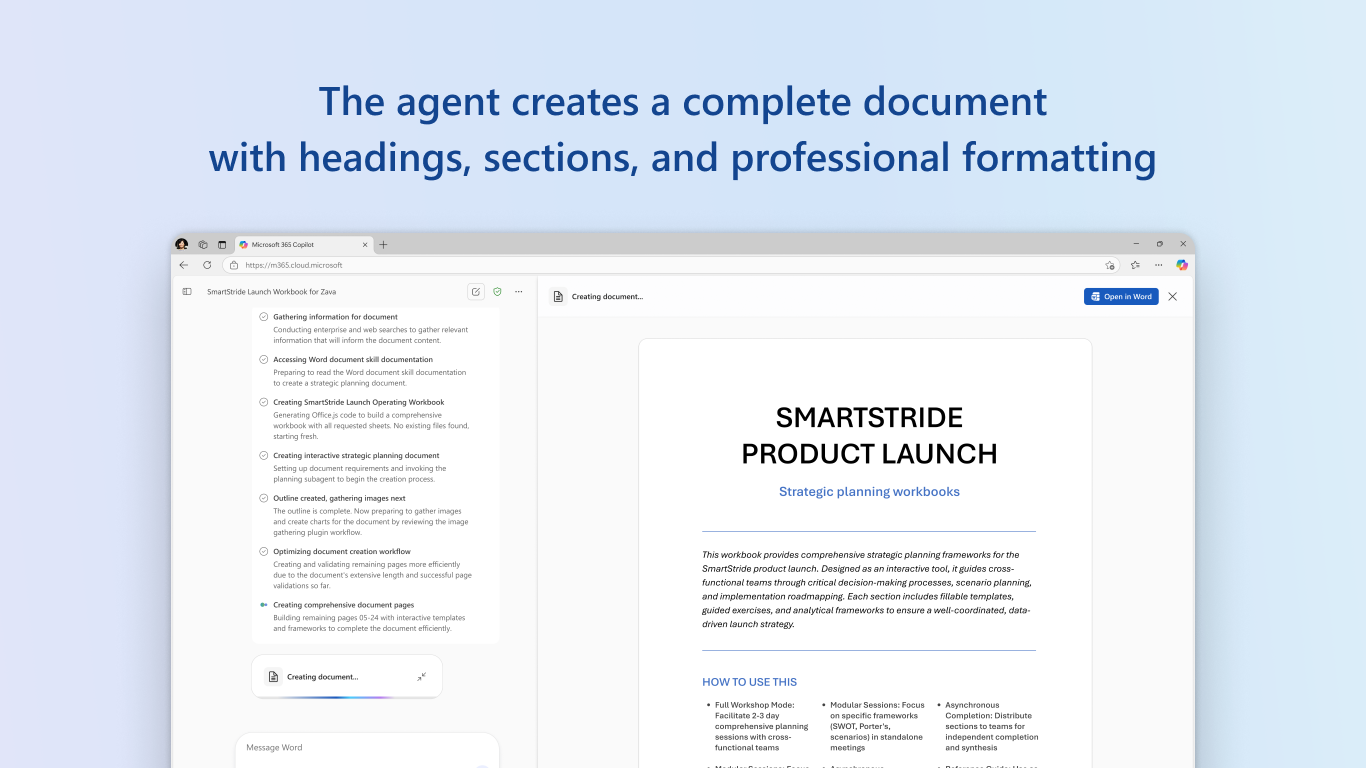The image size is (1366, 768).
Task: Click the m365.cloud.microsoft address bar
Action: point(672,265)
